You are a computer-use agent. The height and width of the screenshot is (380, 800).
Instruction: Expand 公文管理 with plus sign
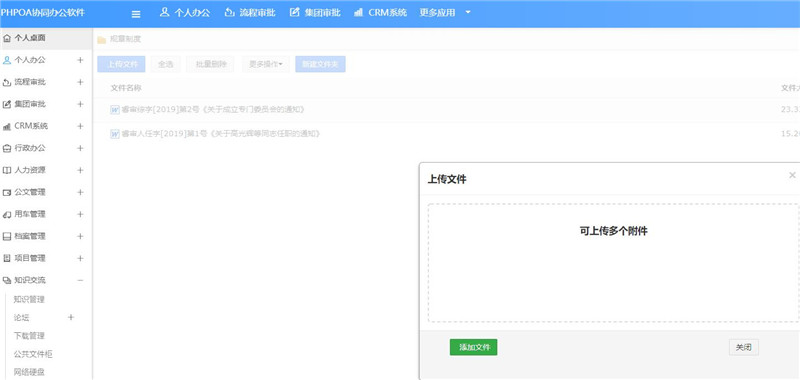tap(80, 192)
